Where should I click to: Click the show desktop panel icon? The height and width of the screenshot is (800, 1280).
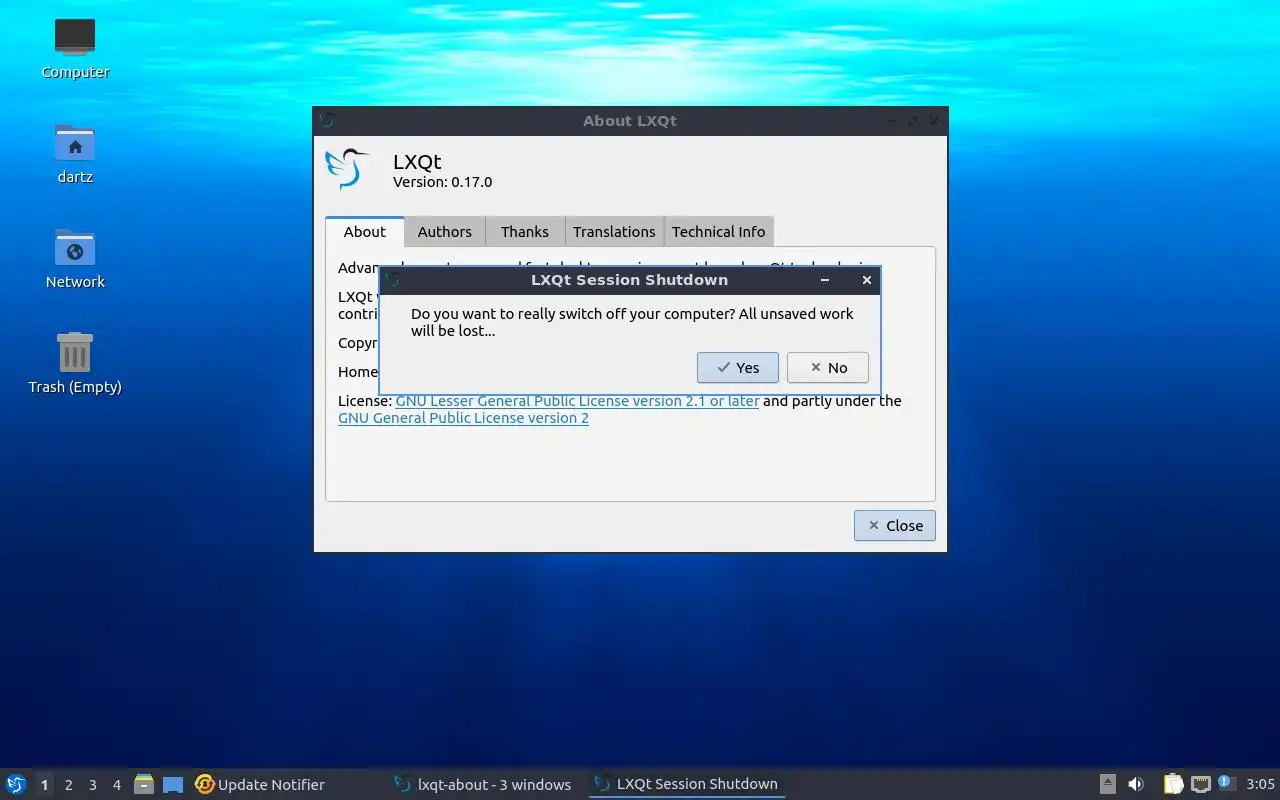point(173,785)
